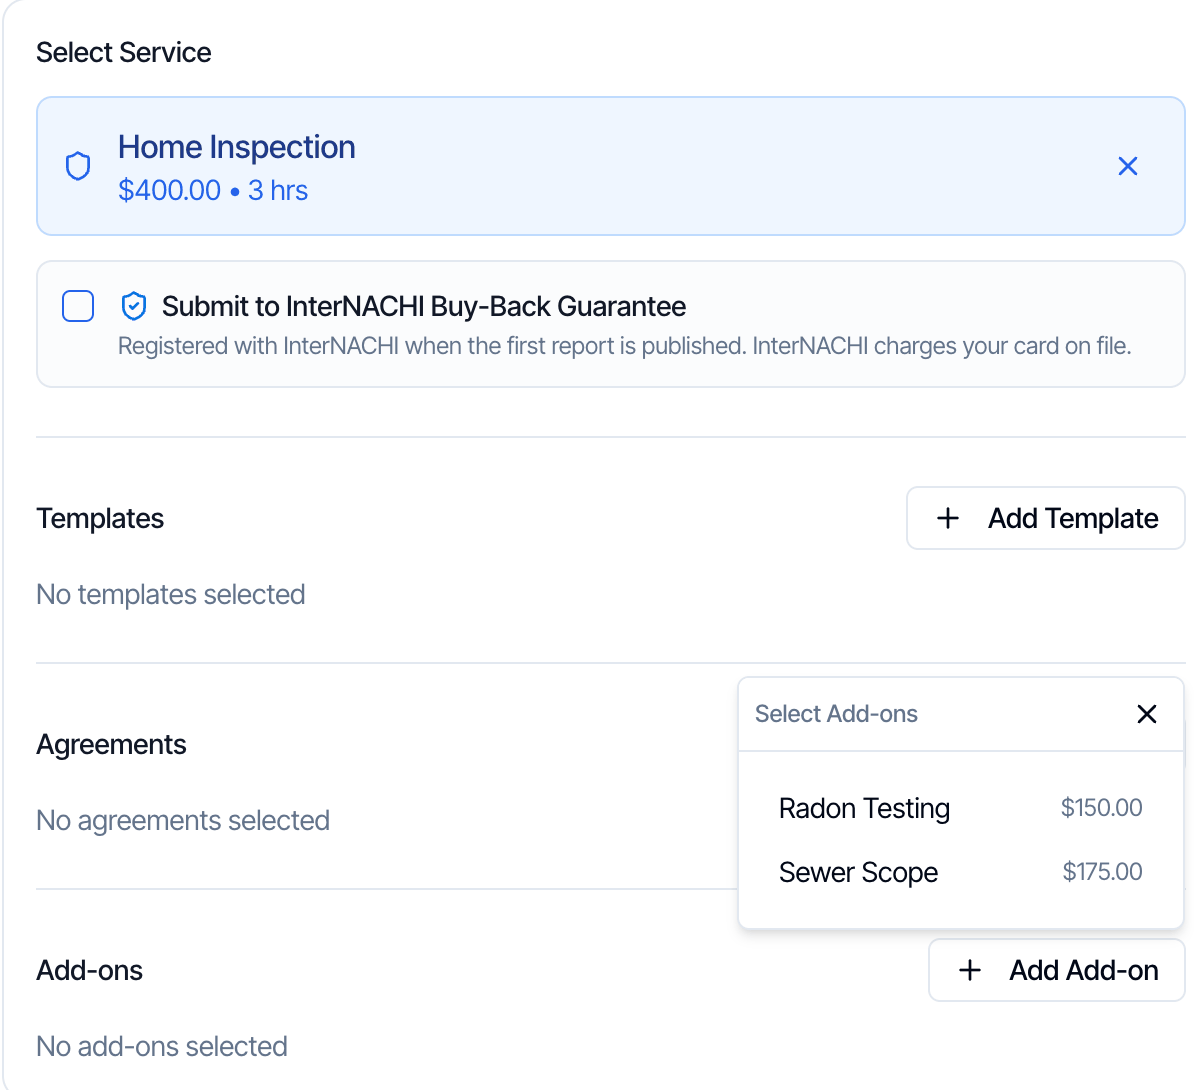Click the Radon Testing $150.00 price
The width and height of the screenshot is (1194, 1090).
click(x=1101, y=807)
